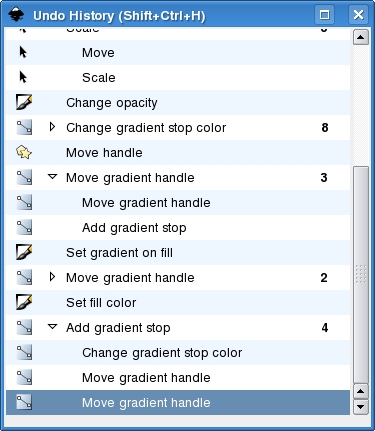Click the Inkscape logo in the title bar
Image resolution: width=375 pixels, height=431 pixels.
tap(16, 15)
